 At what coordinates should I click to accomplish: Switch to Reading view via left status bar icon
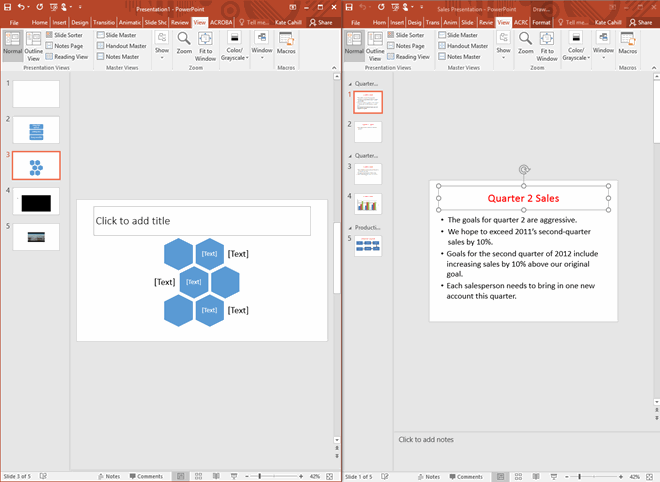[x=216, y=476]
